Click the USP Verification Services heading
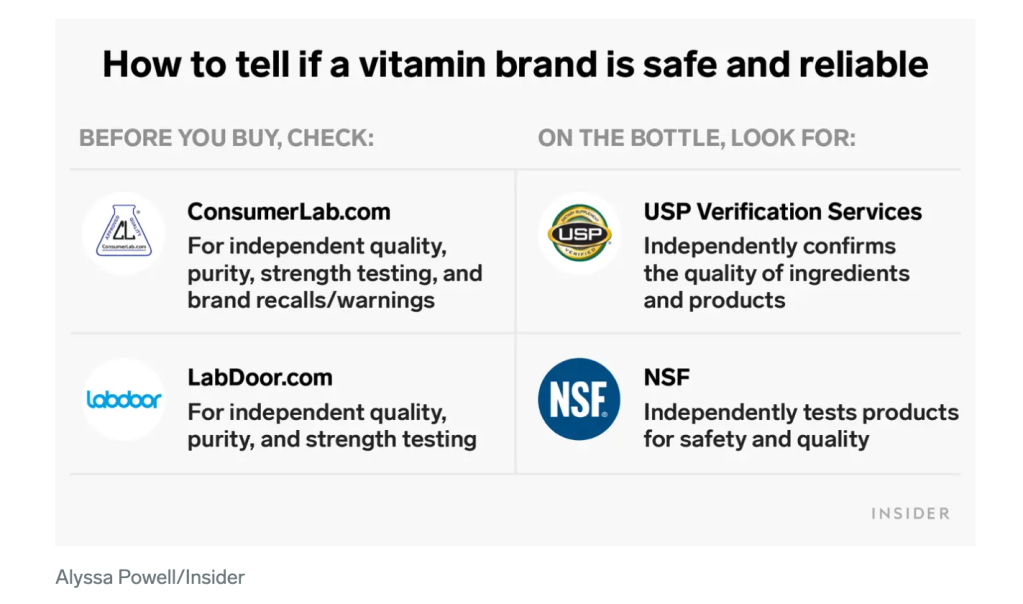 click(783, 212)
